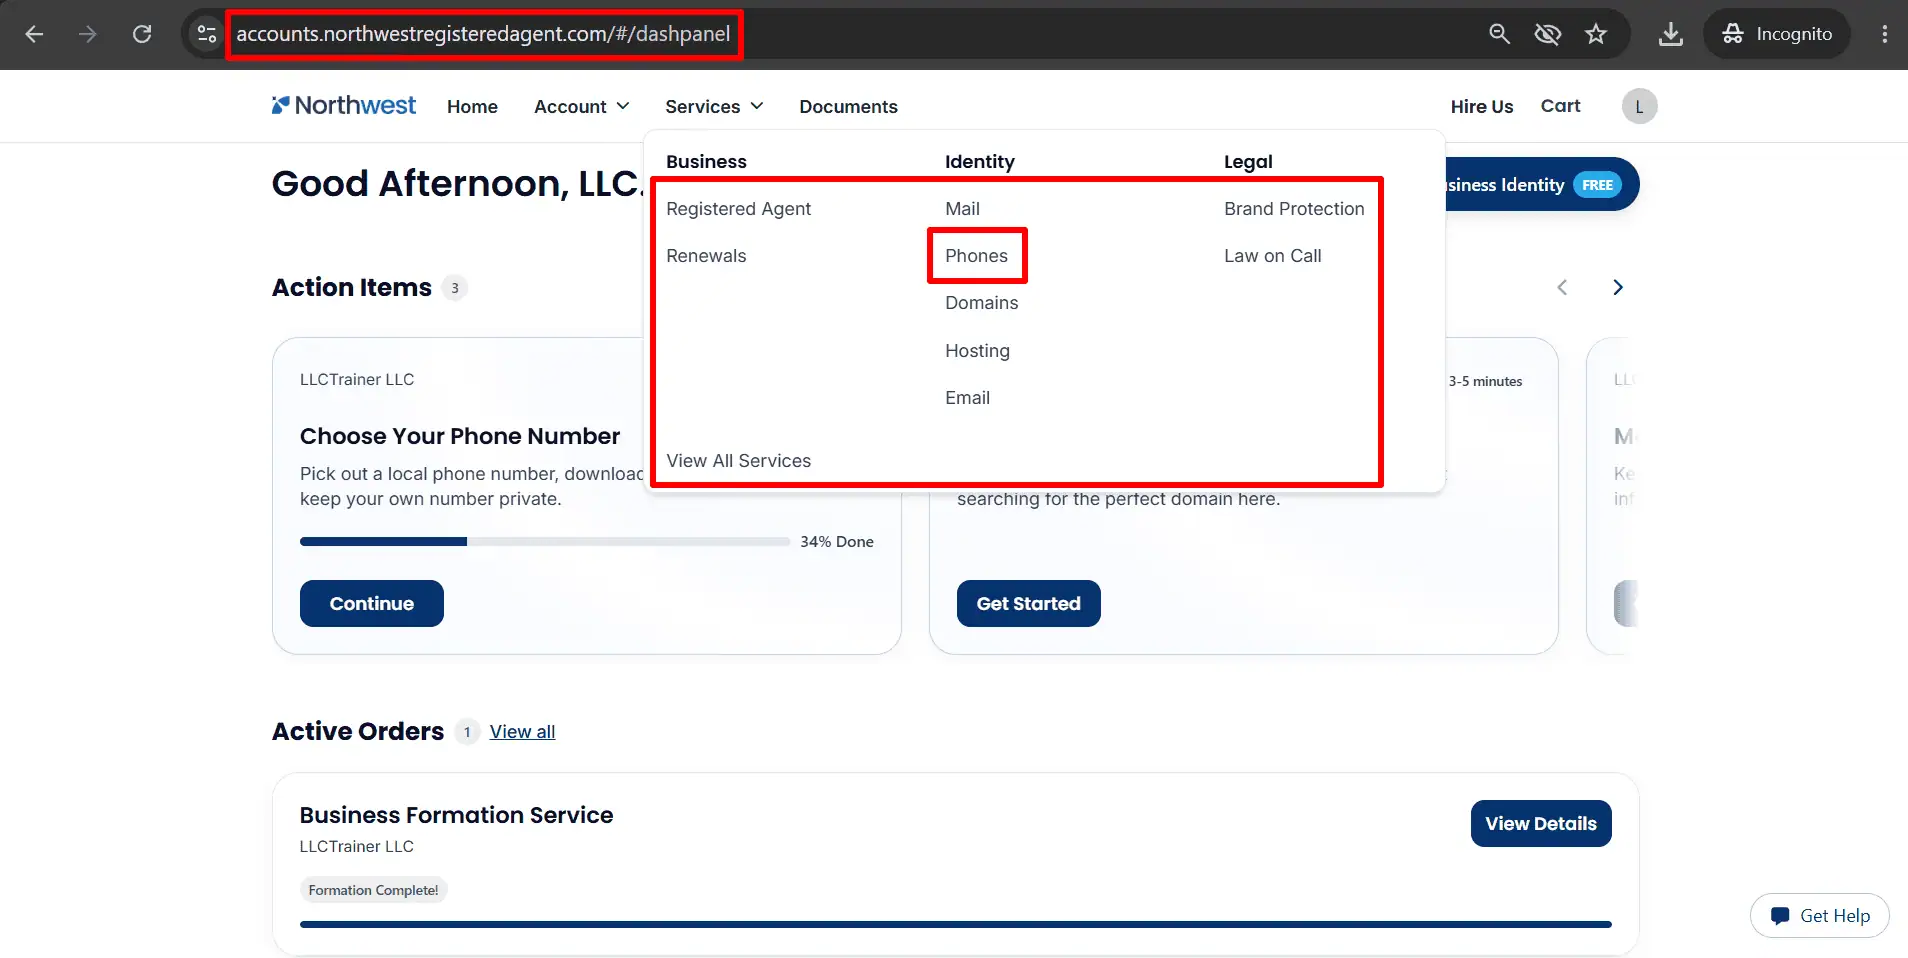Click the address bar URL field
The height and width of the screenshot is (958, 1908).
pos(483,34)
